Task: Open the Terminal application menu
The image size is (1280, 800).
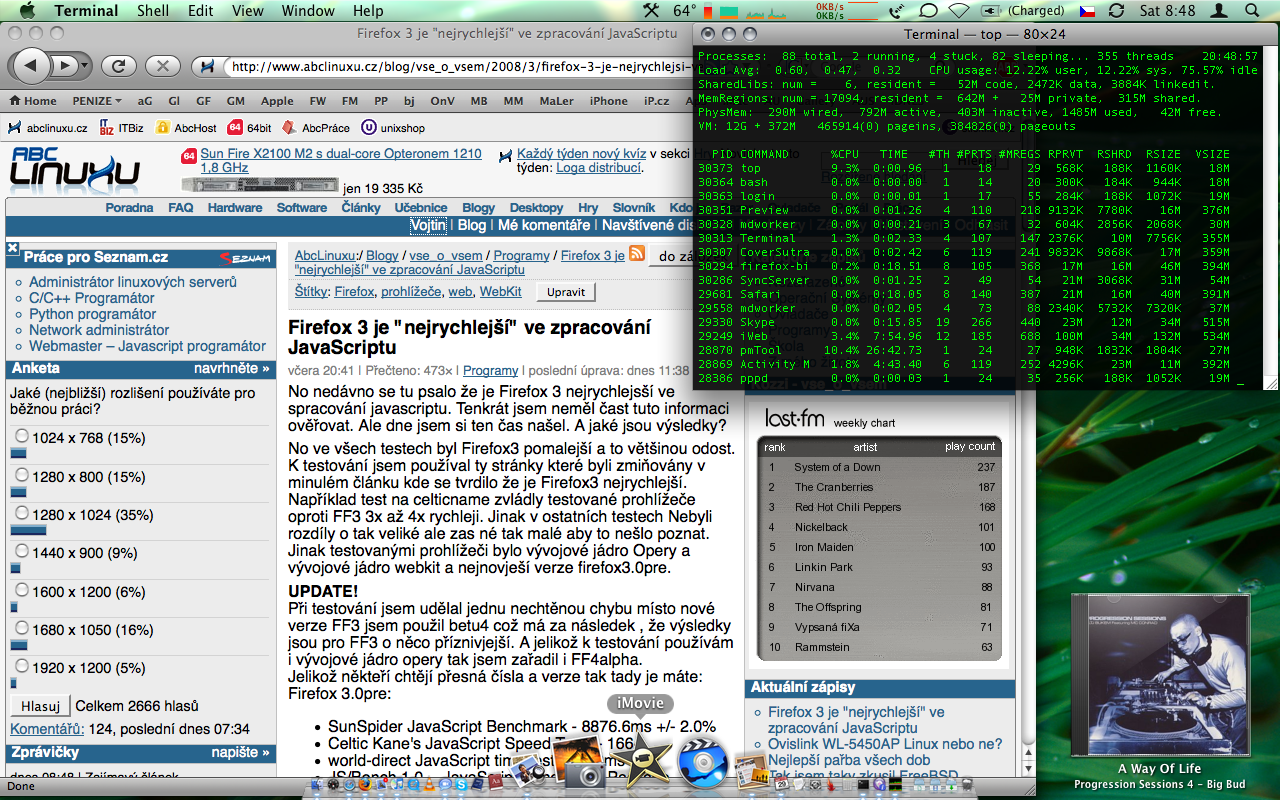Action: pos(86,11)
